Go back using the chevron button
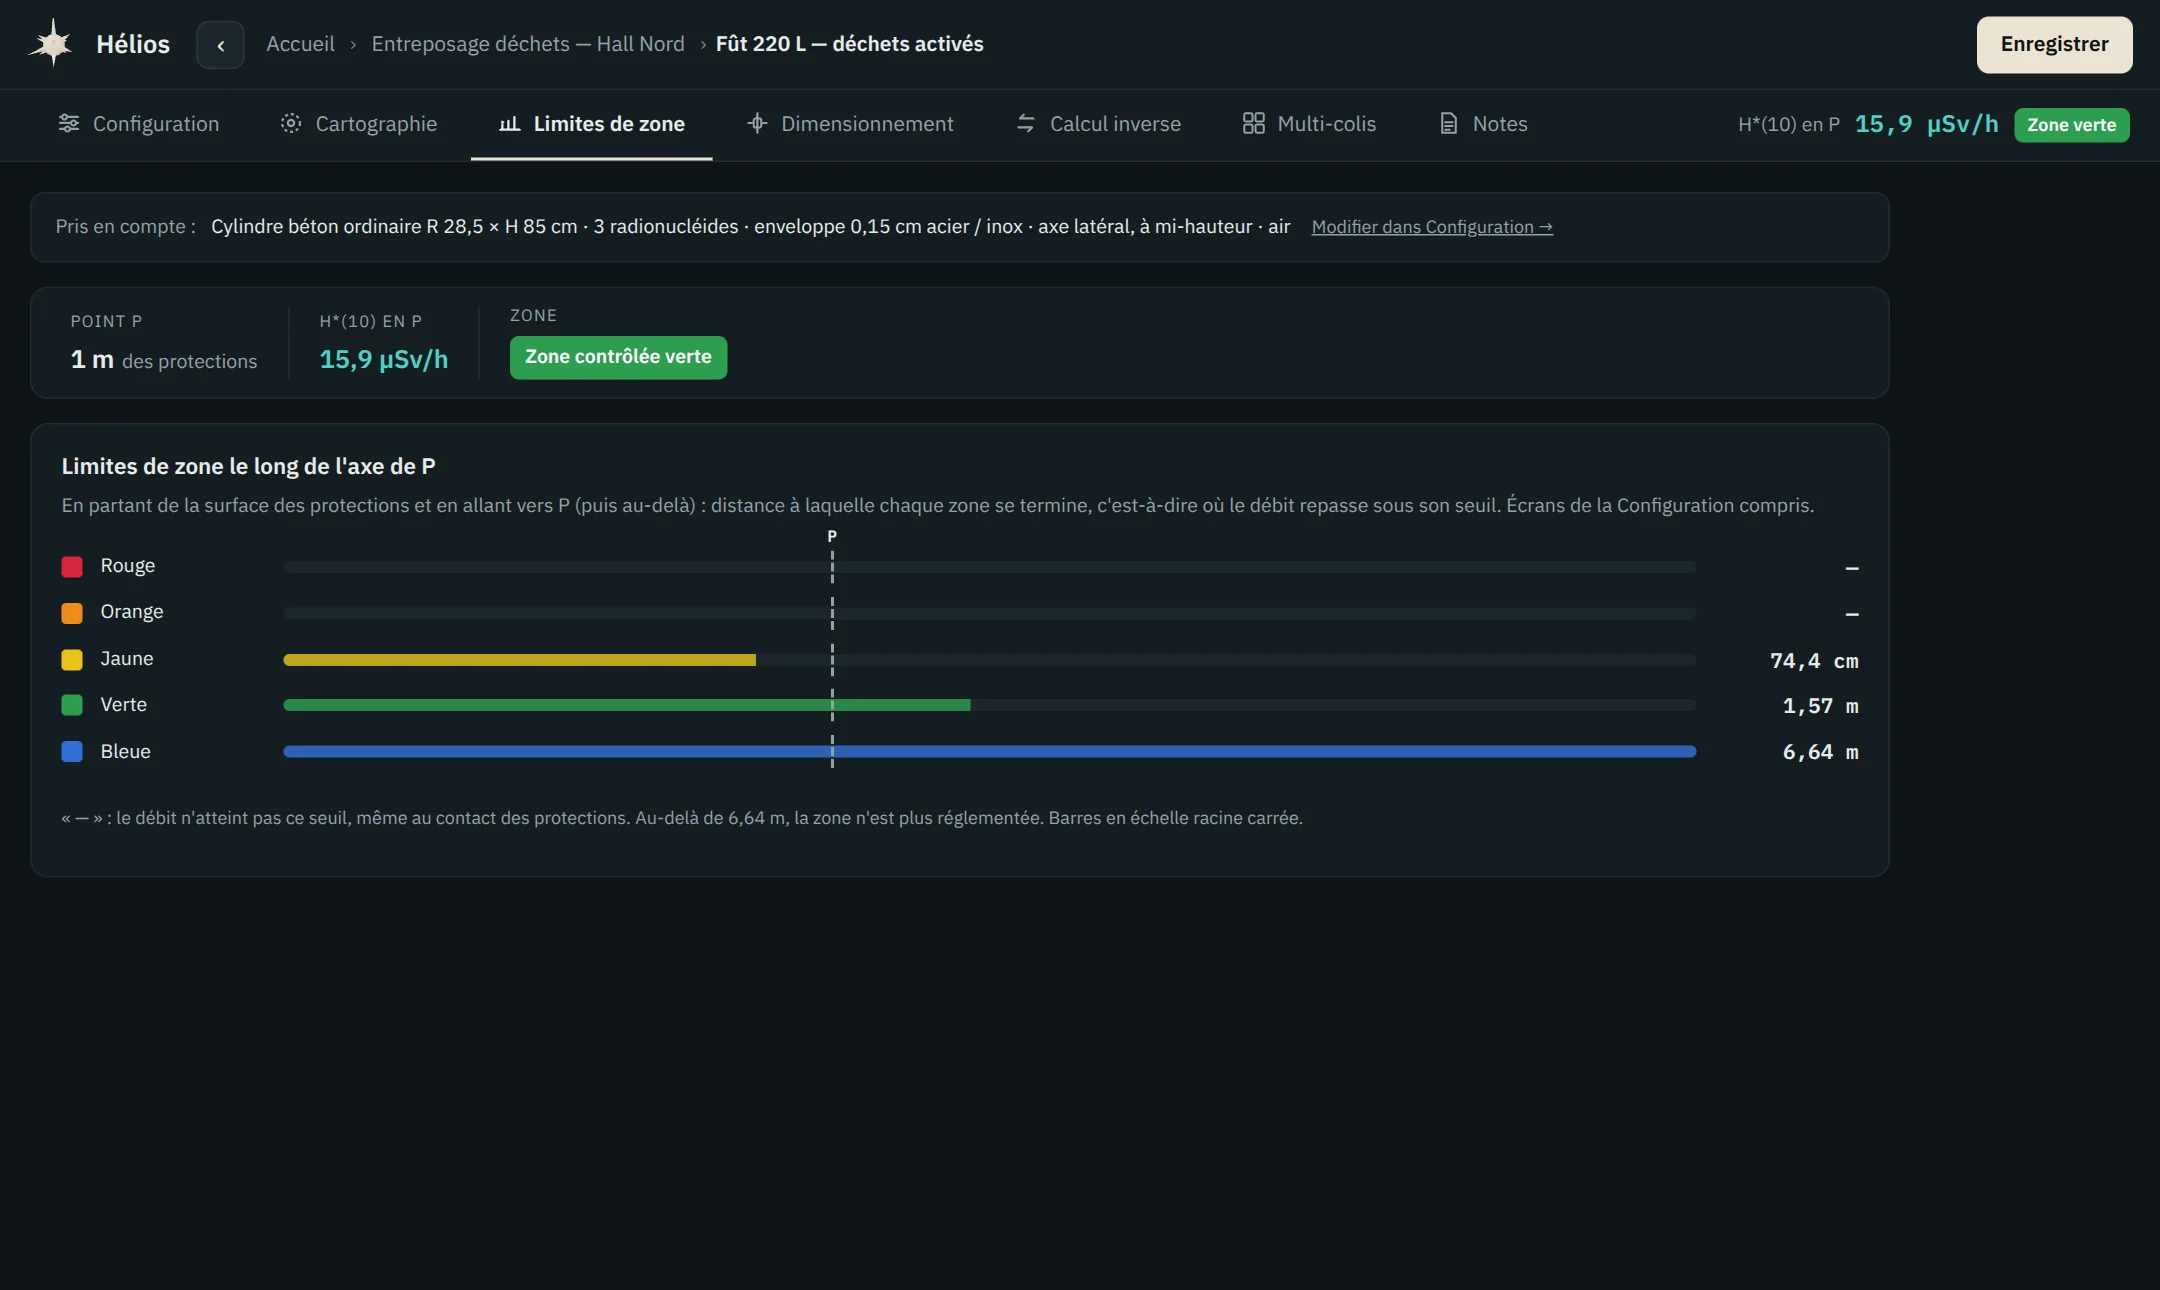 (220, 45)
